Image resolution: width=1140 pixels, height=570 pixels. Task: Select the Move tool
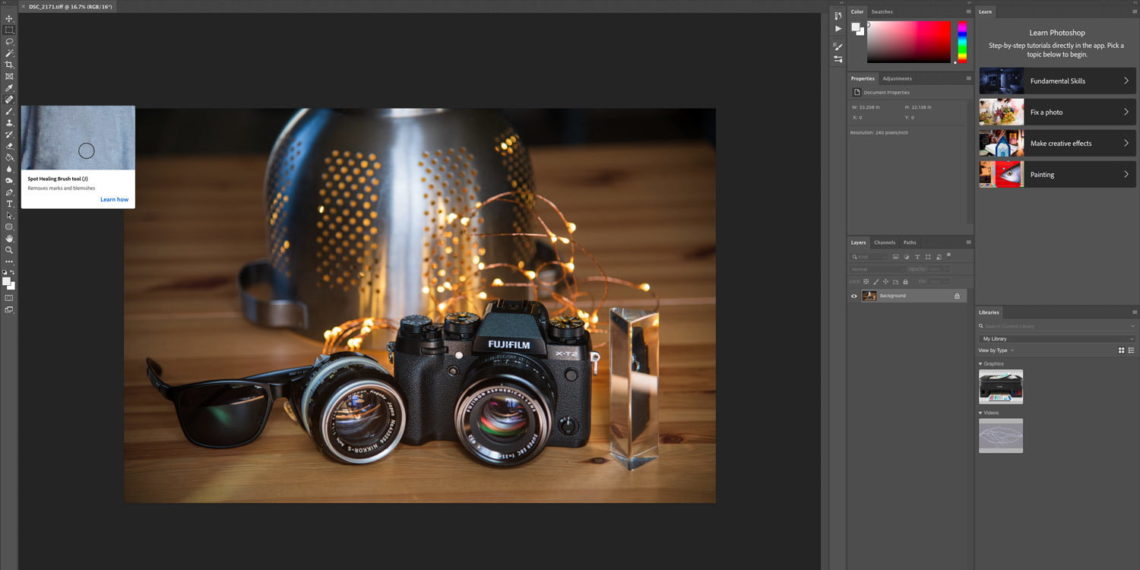click(x=9, y=19)
